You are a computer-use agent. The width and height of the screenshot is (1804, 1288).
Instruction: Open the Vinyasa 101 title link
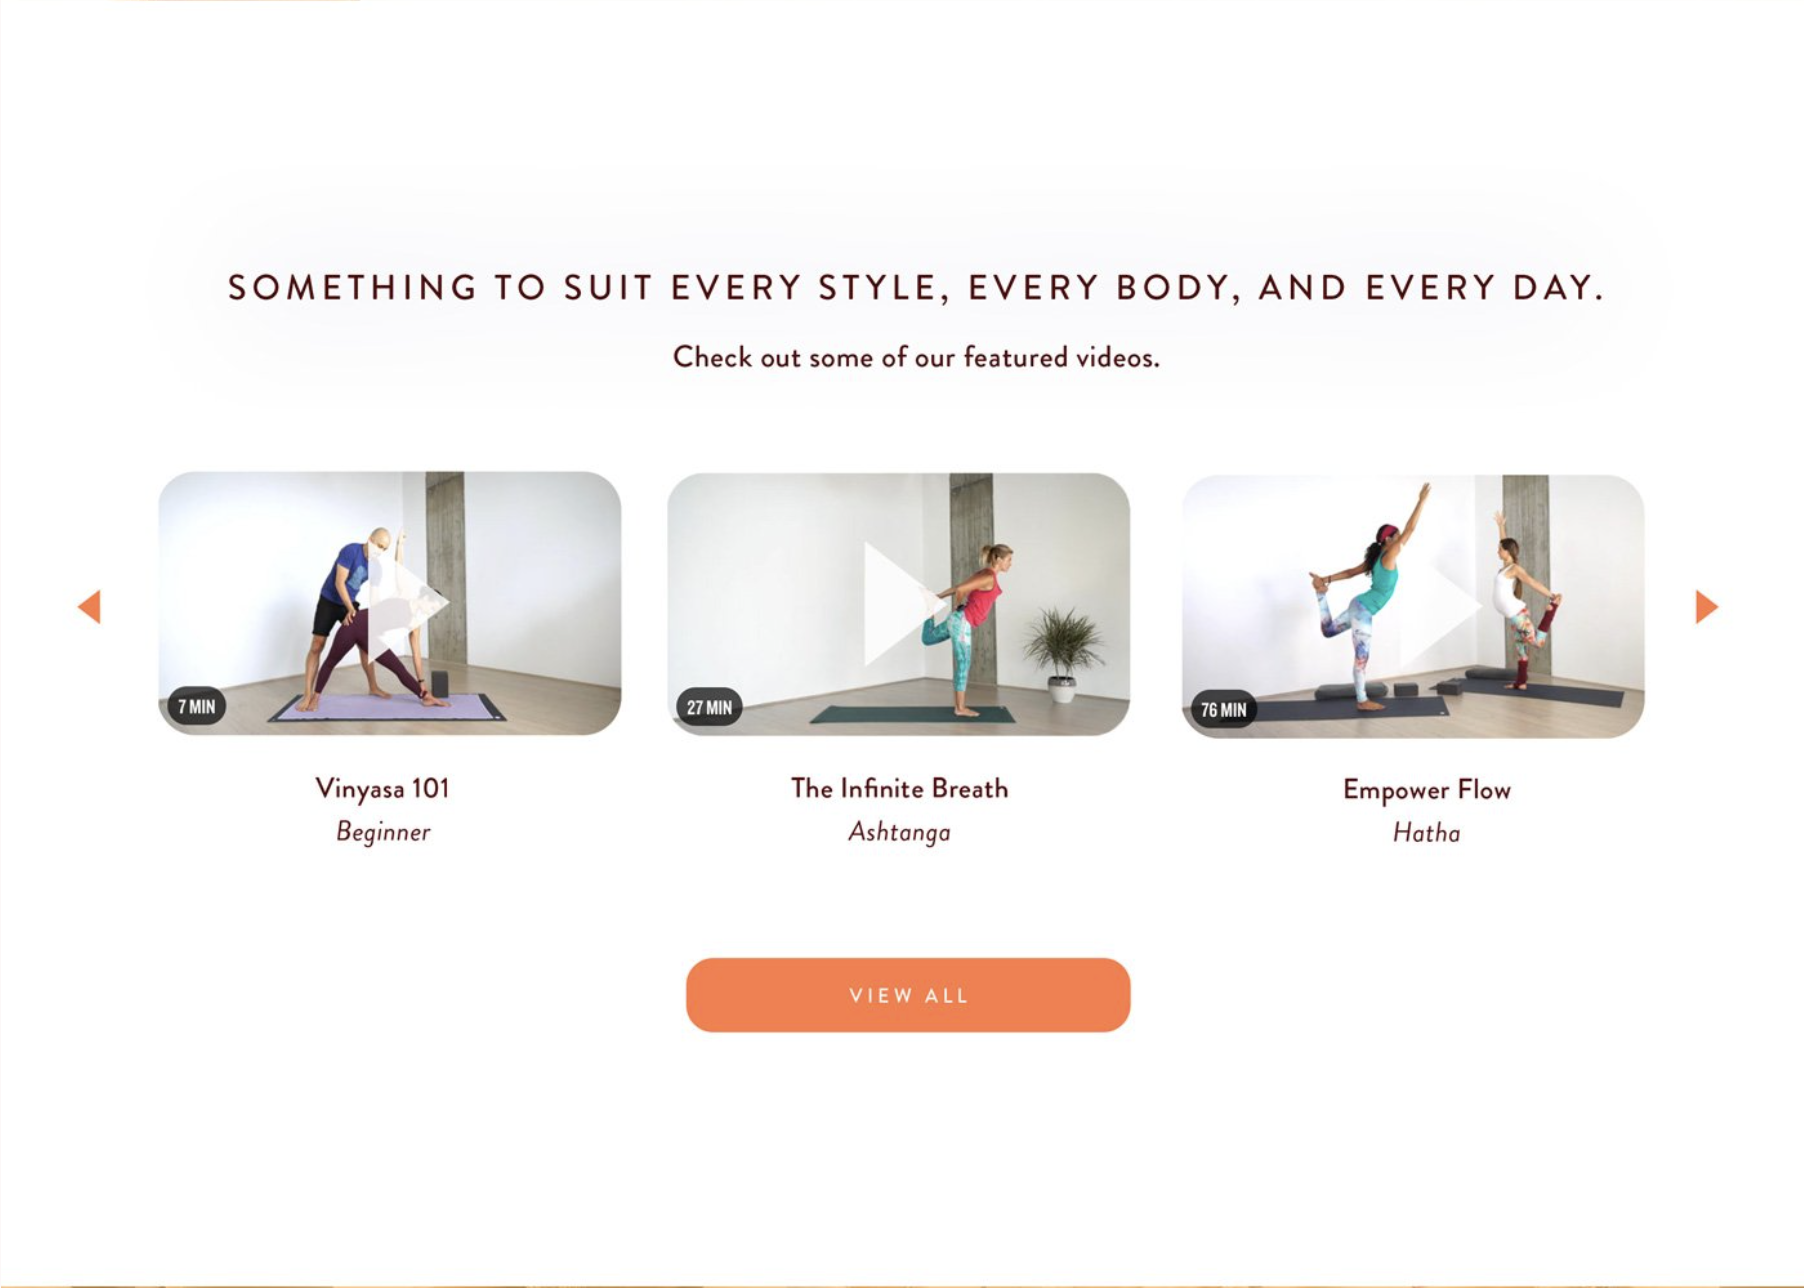click(x=383, y=789)
